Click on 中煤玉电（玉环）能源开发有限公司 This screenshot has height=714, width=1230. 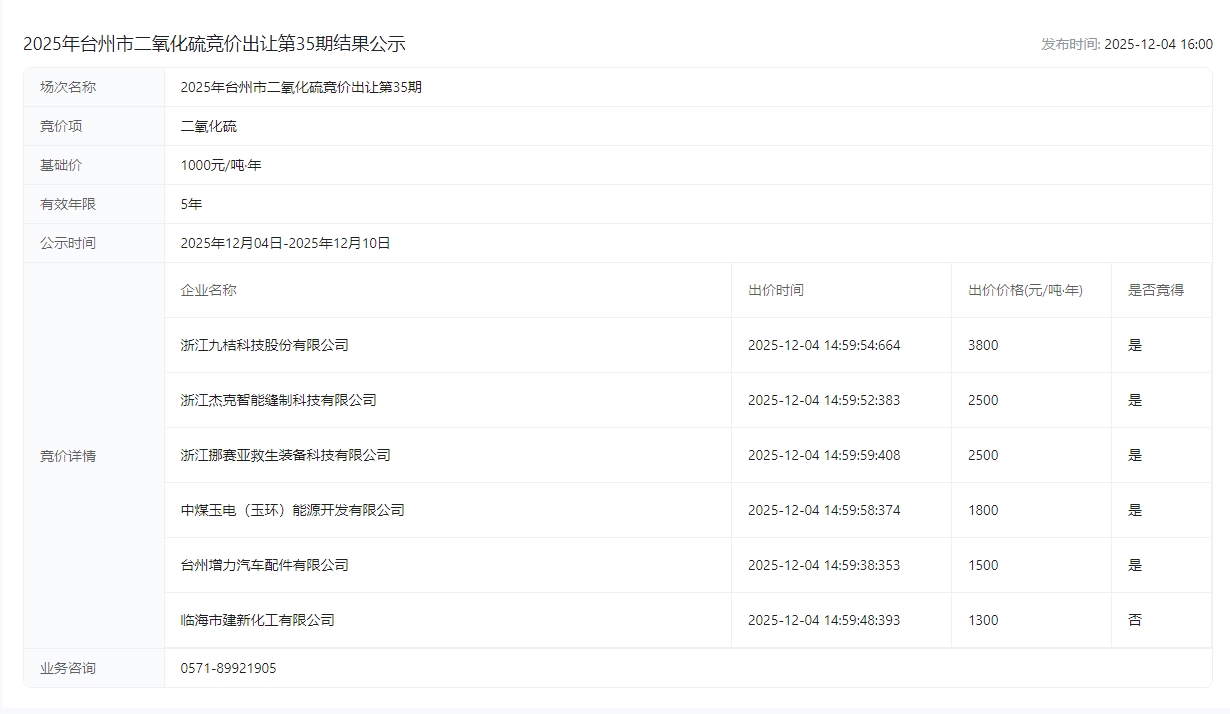(x=292, y=510)
